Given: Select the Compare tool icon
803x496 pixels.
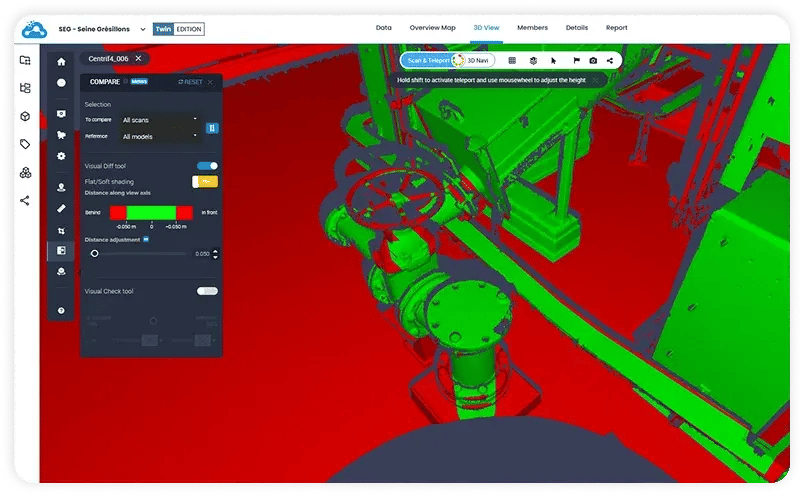Looking at the screenshot, I should pyautogui.click(x=61, y=250).
